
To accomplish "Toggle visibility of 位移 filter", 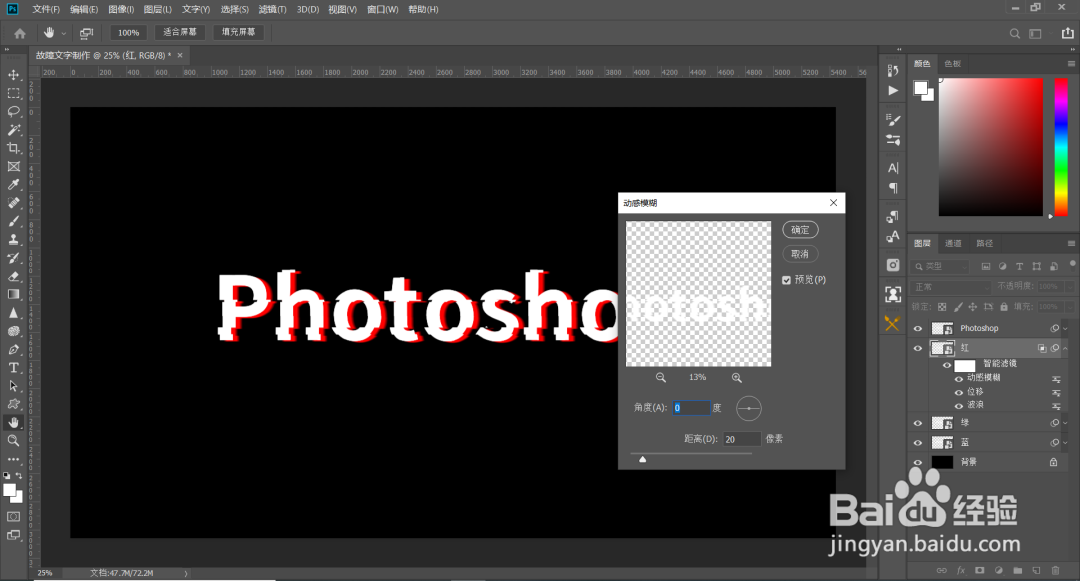I will (x=959, y=392).
